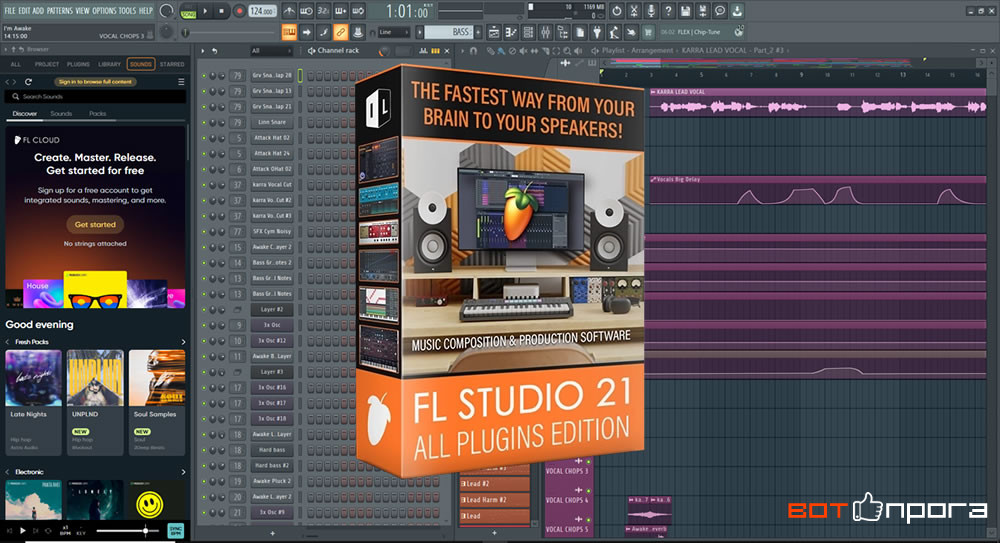Open the Late Nights pack thumbnail
Image resolution: width=1000 pixels, height=543 pixels.
click(x=33, y=378)
